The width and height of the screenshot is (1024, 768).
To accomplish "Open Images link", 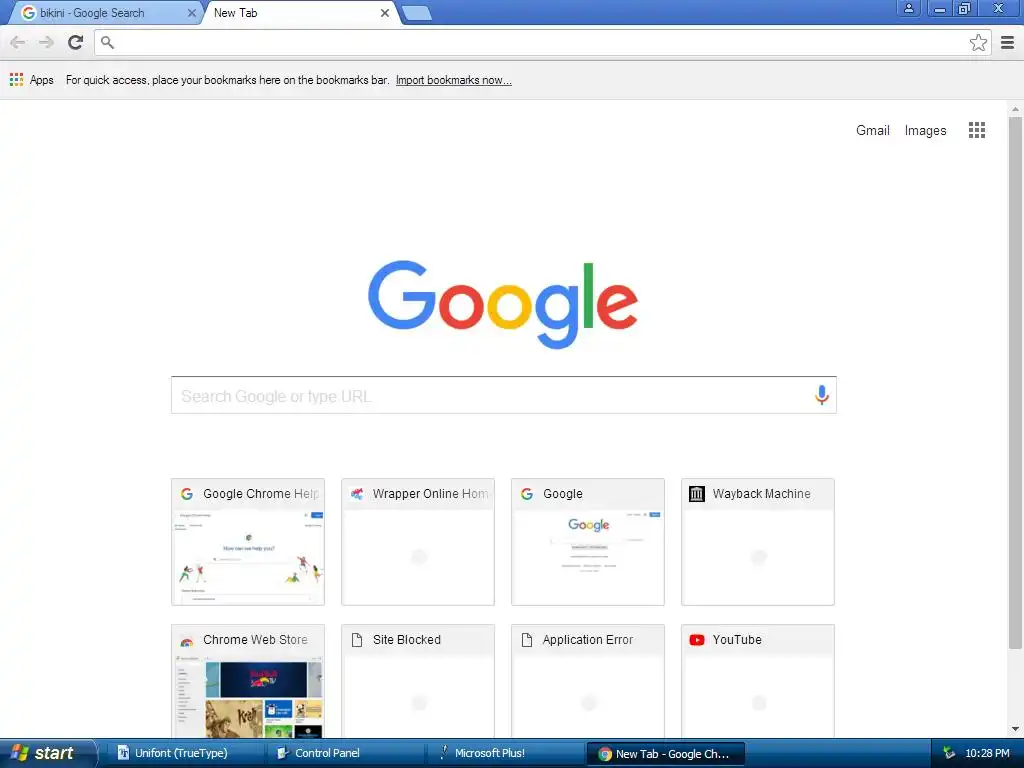I will 925,131.
